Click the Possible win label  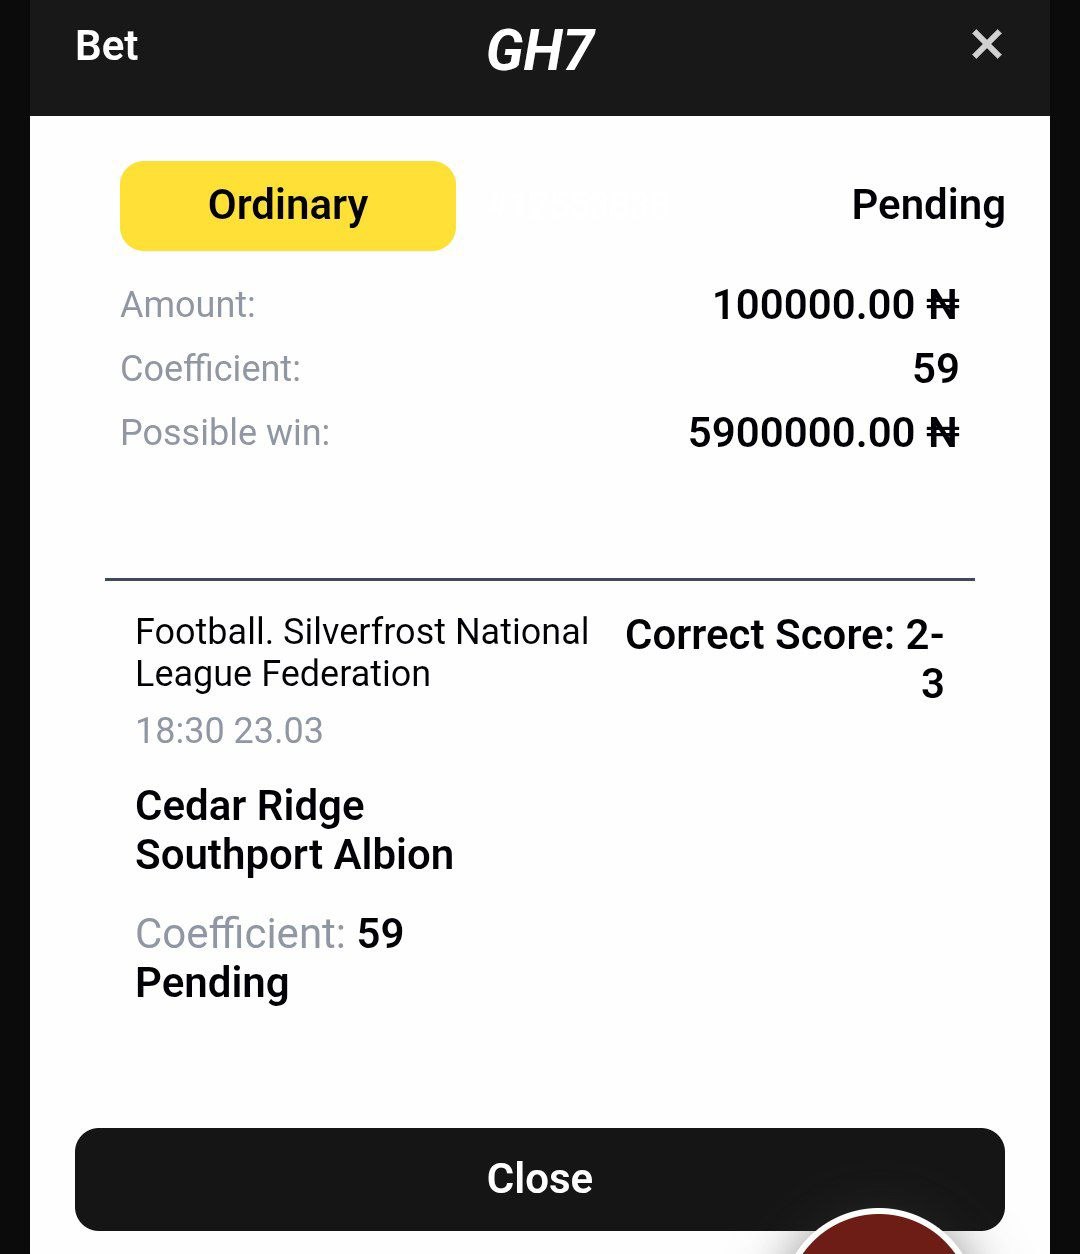[225, 433]
